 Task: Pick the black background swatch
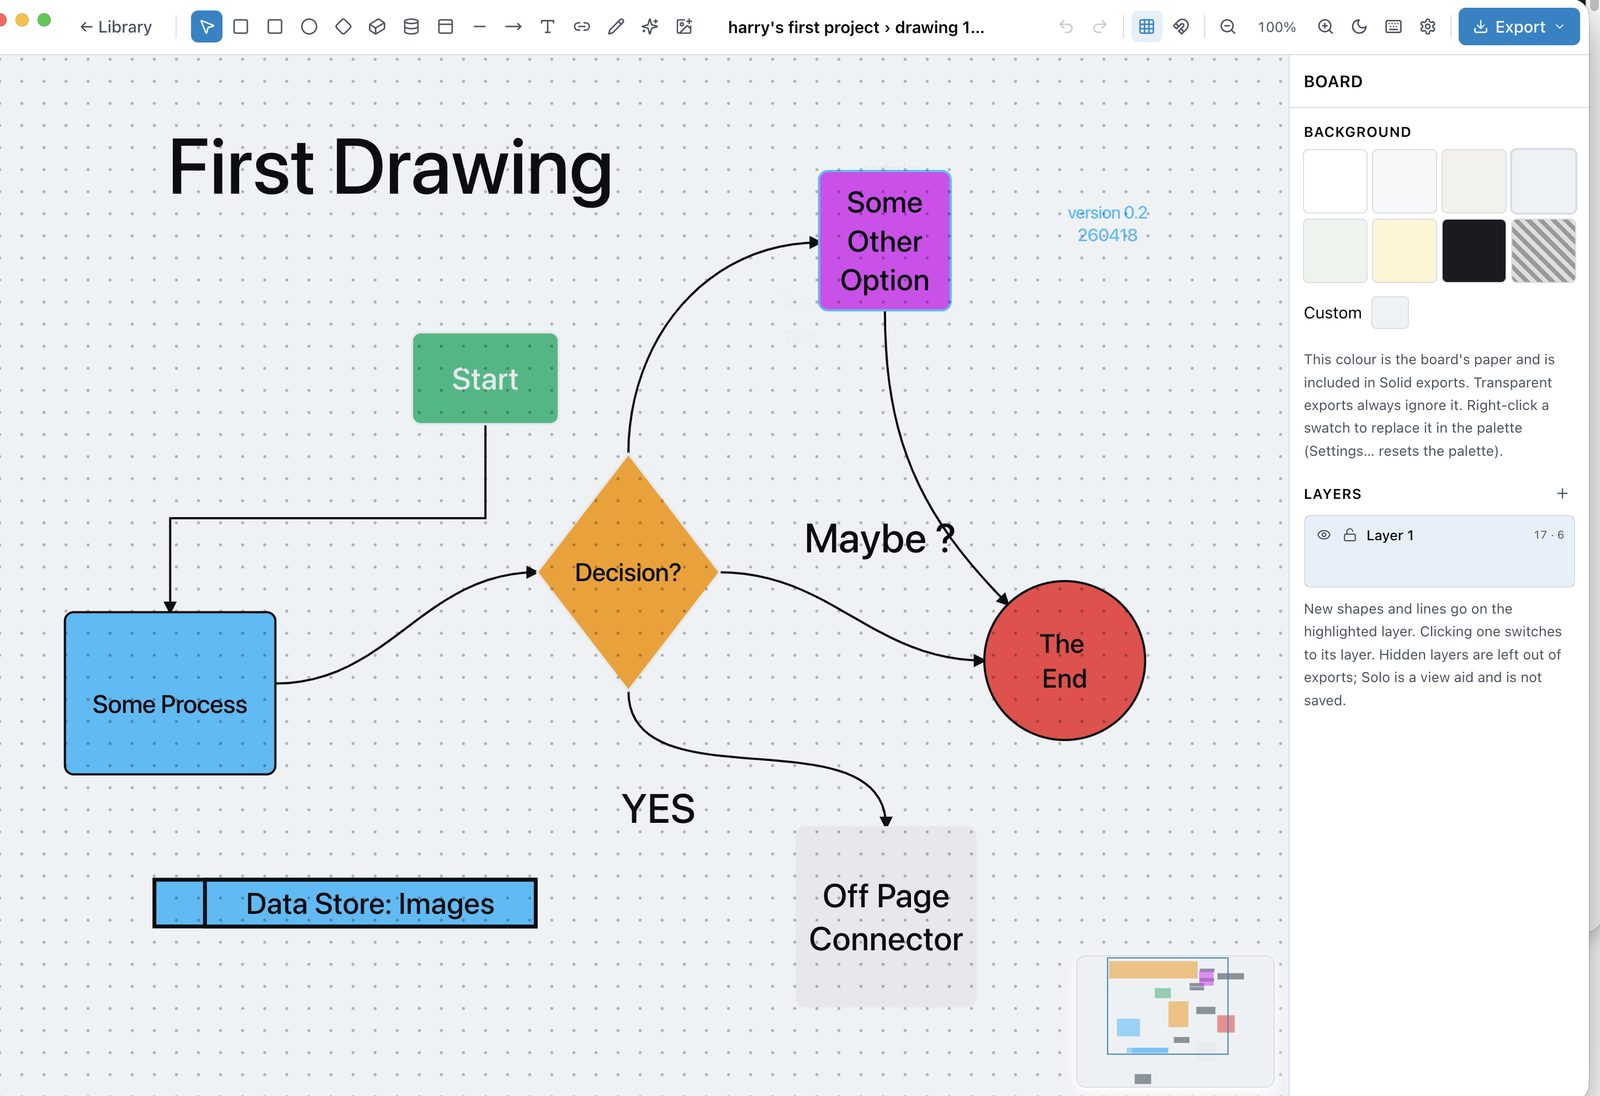click(1474, 250)
